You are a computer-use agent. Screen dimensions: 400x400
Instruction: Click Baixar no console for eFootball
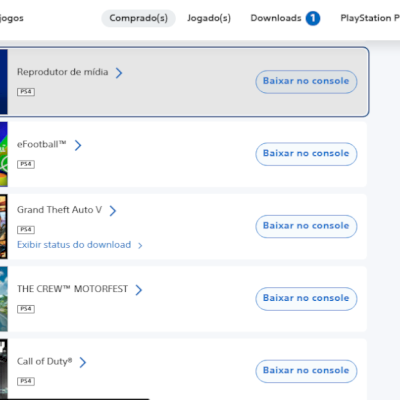pos(306,154)
